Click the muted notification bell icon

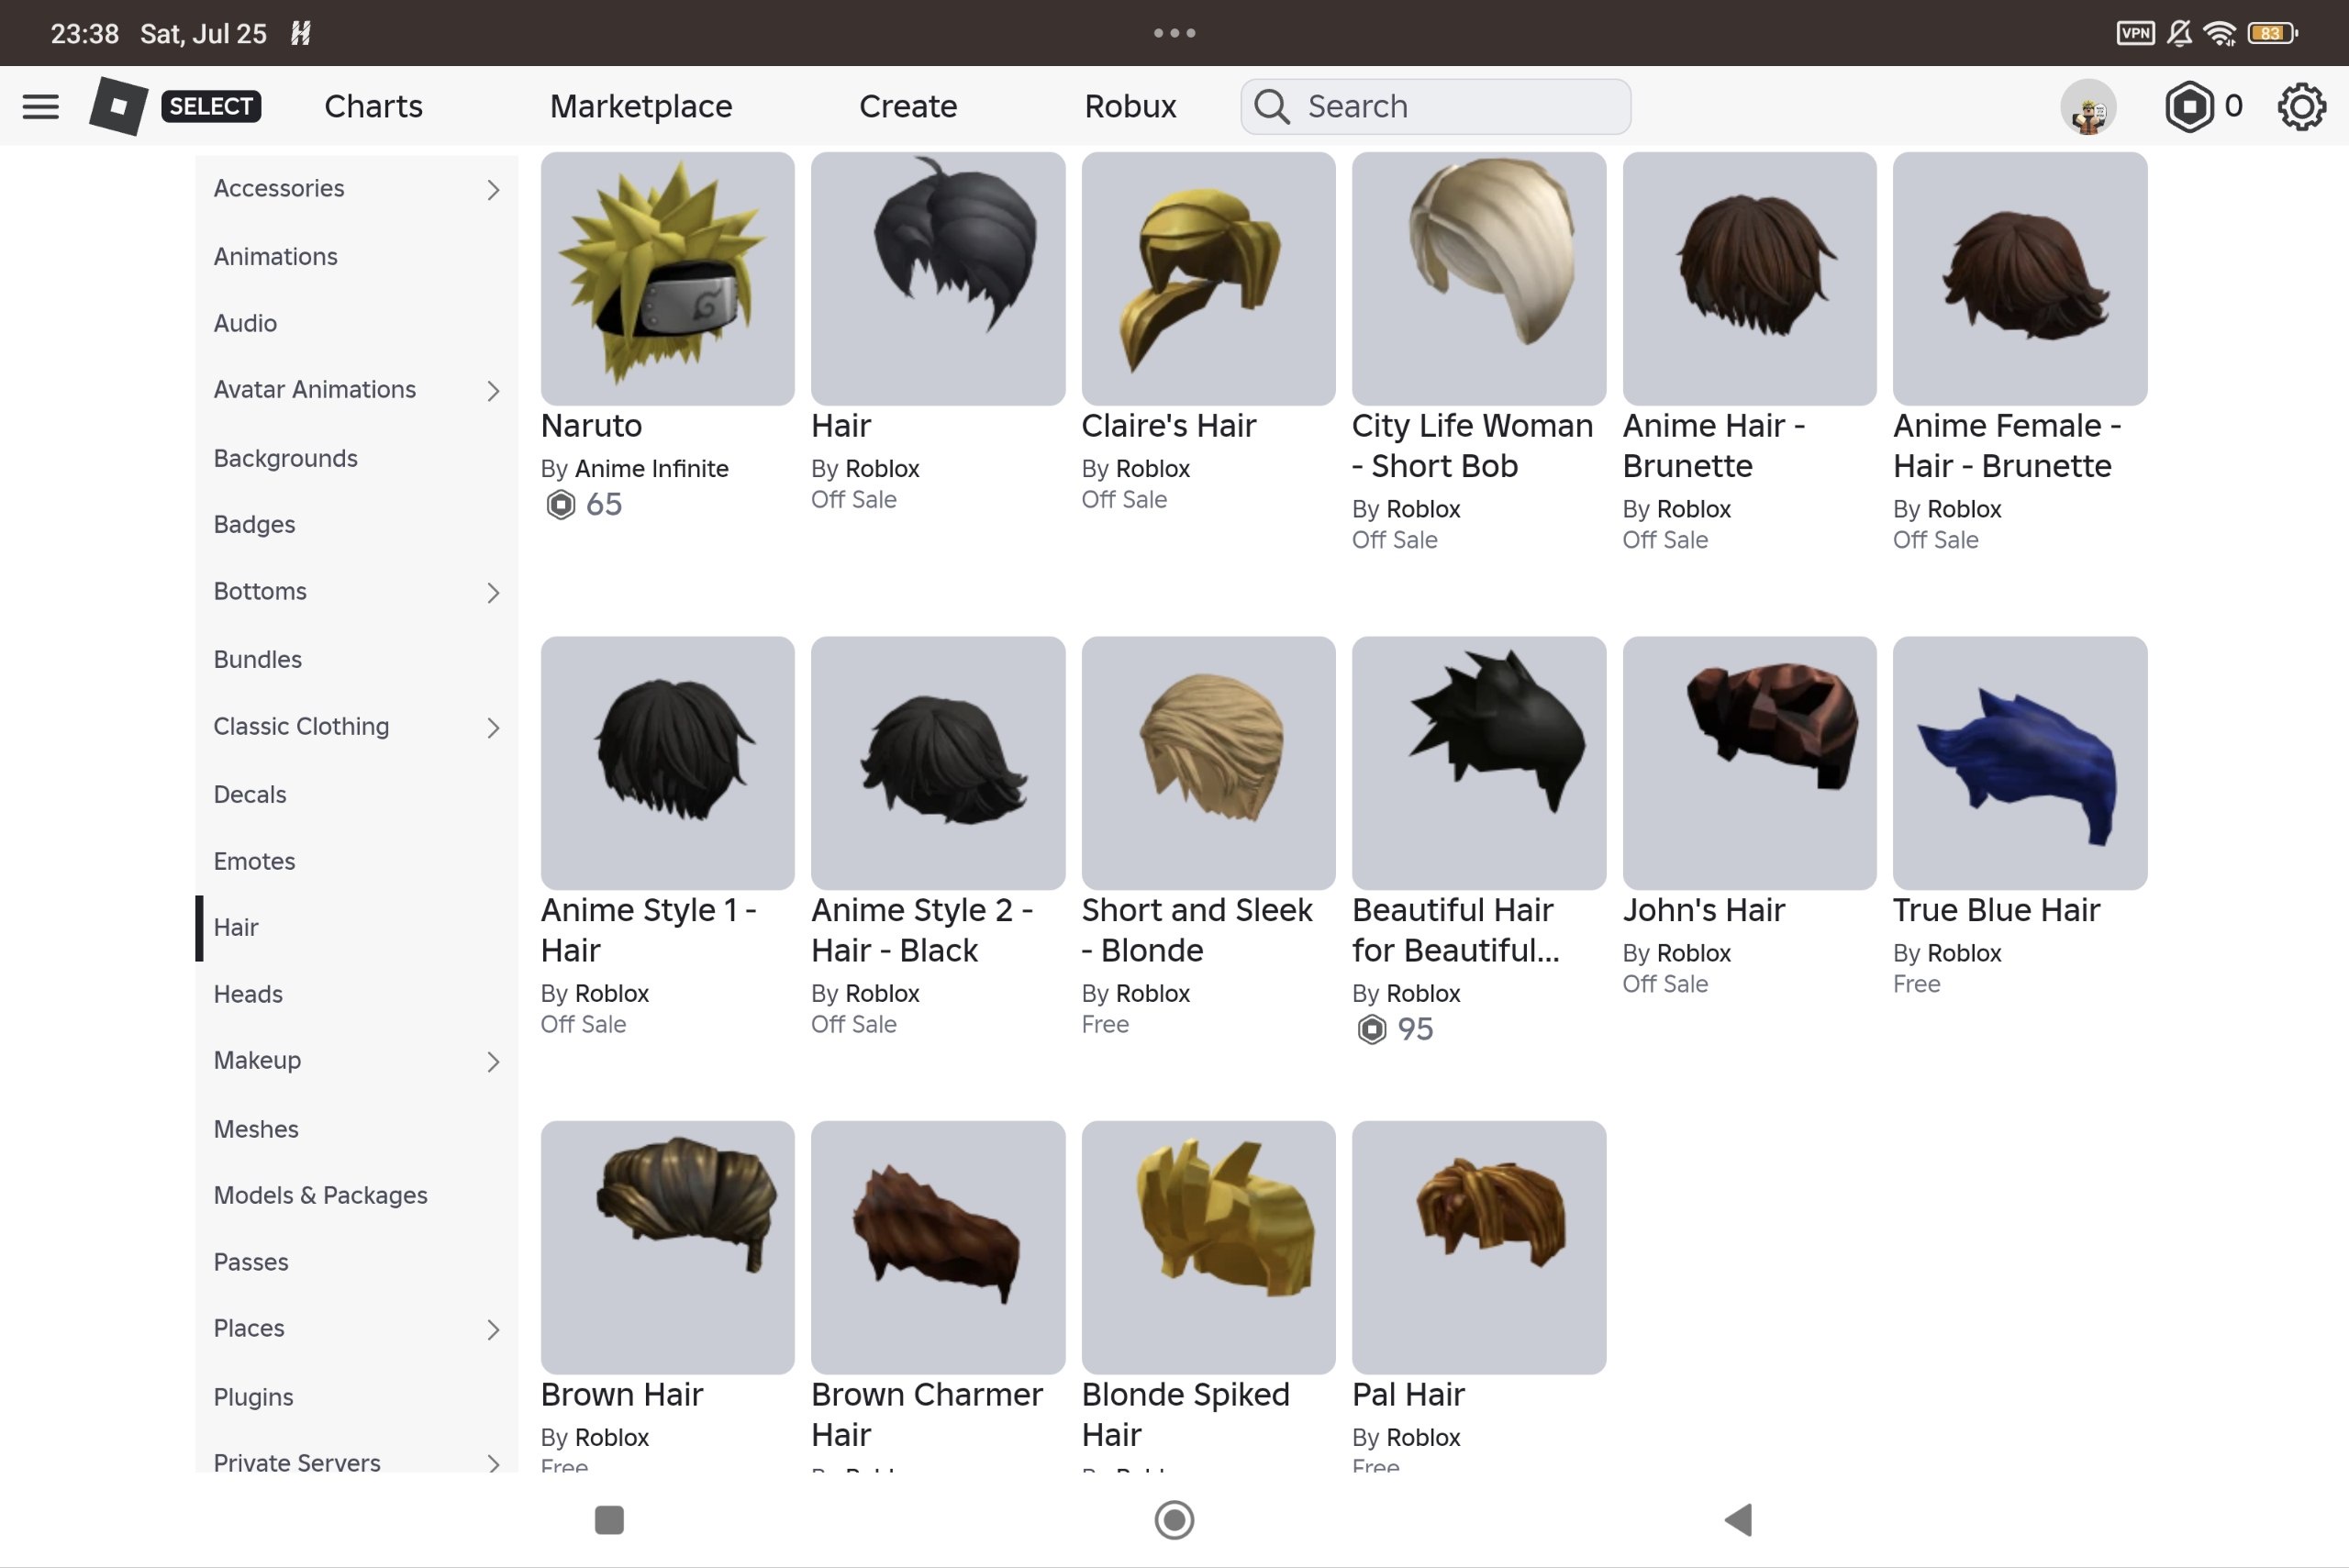(x=2179, y=33)
